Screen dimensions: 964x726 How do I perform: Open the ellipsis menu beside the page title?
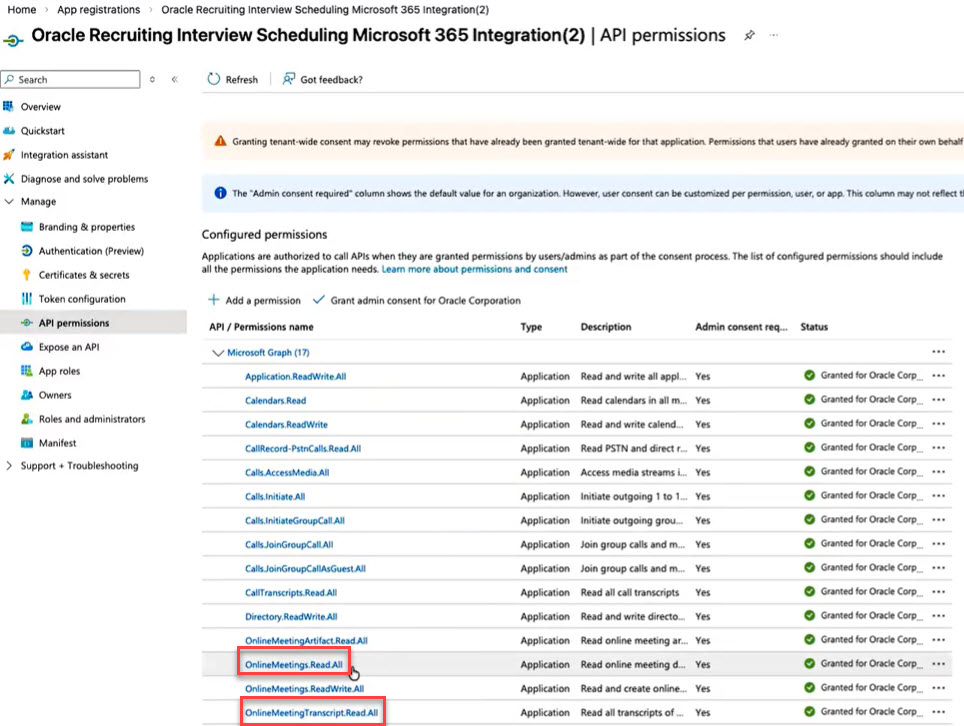coord(773,35)
